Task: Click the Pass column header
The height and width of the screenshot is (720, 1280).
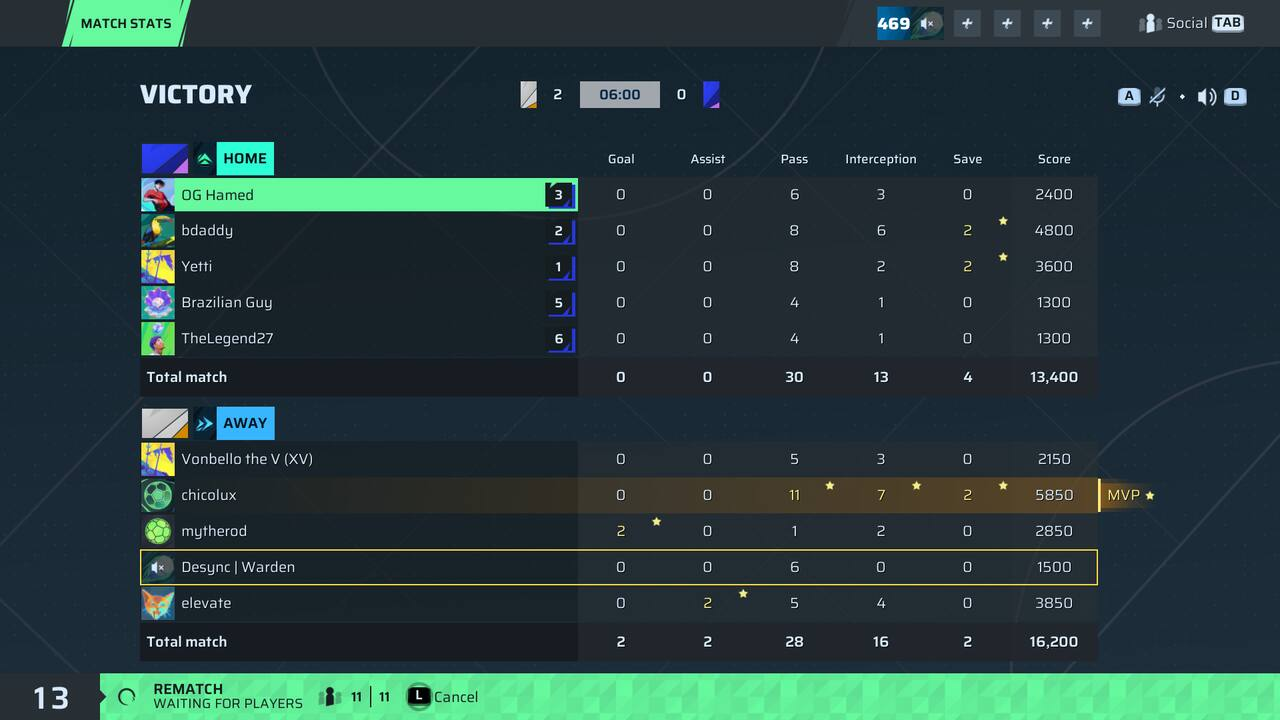Action: coord(794,159)
